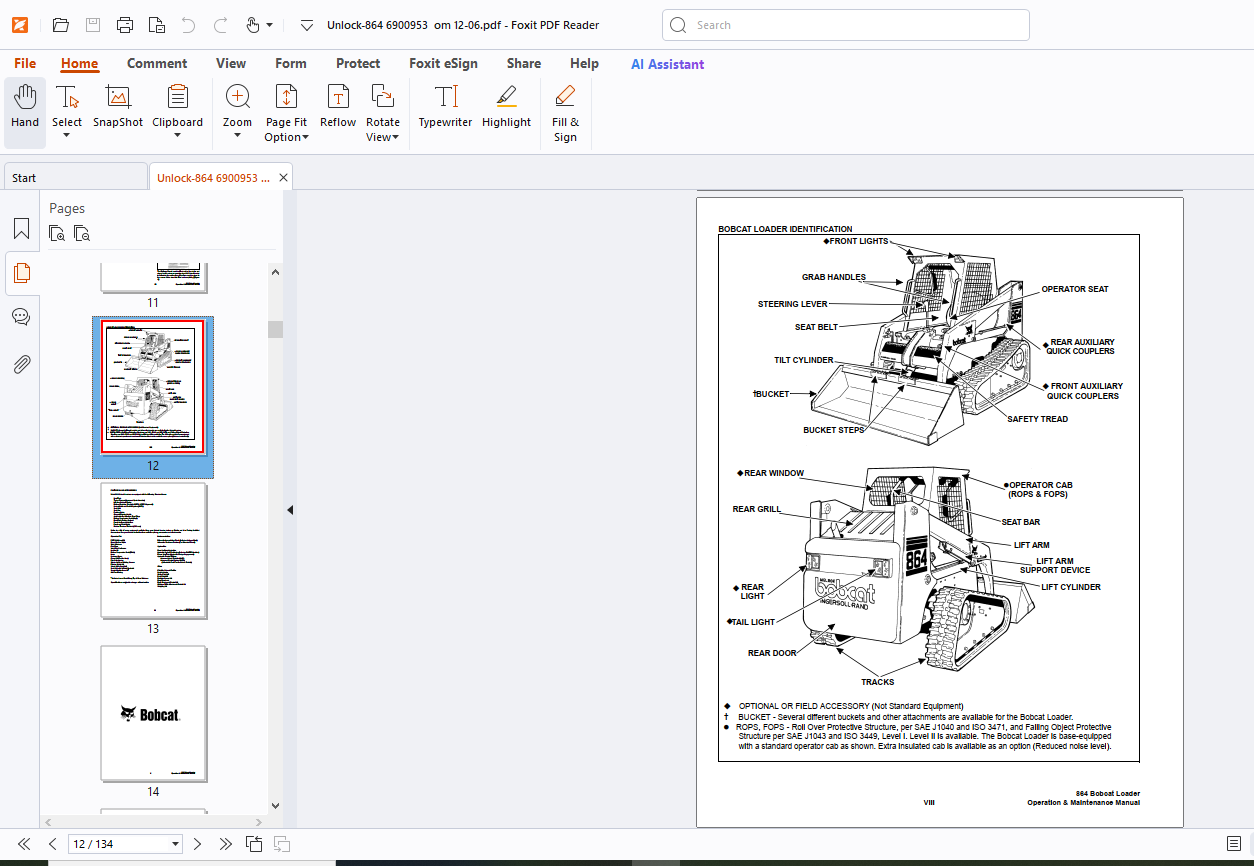
Task: Go to the previous page
Action: (x=53, y=844)
